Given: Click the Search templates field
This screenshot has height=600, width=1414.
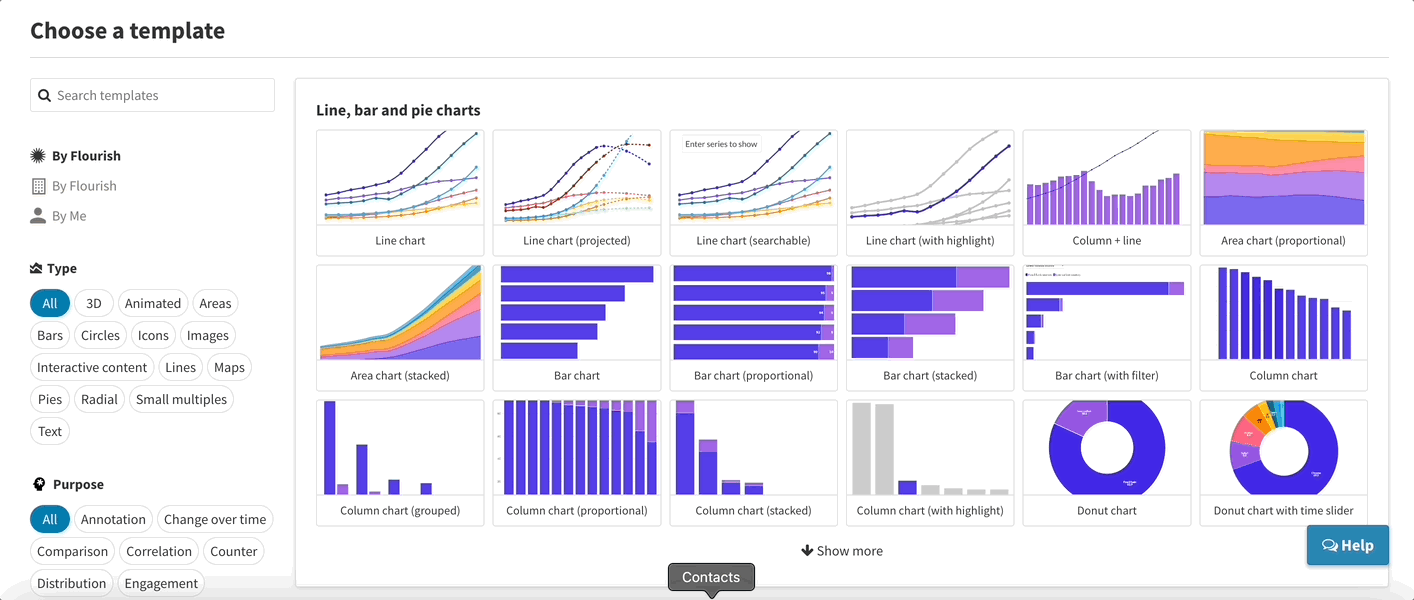Looking at the screenshot, I should pos(160,96).
